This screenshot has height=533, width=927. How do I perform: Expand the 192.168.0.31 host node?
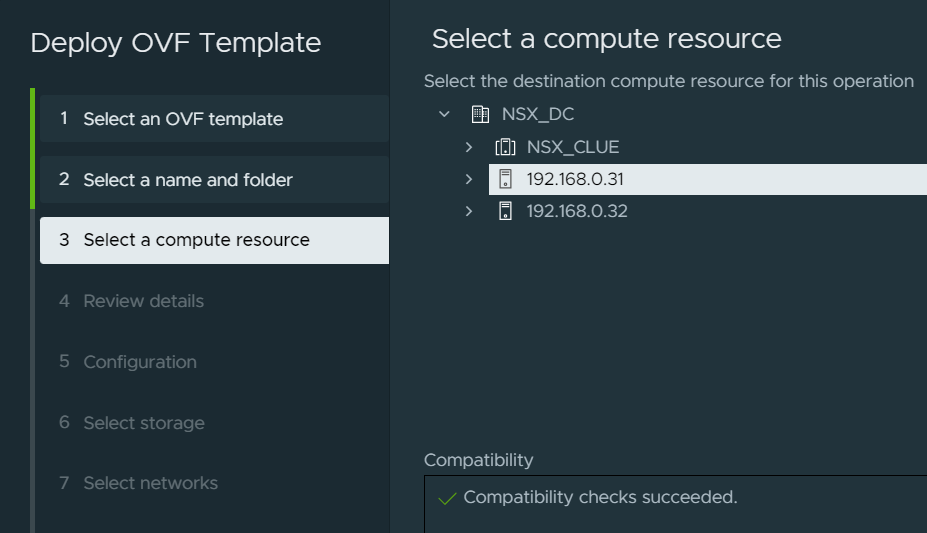(x=469, y=179)
